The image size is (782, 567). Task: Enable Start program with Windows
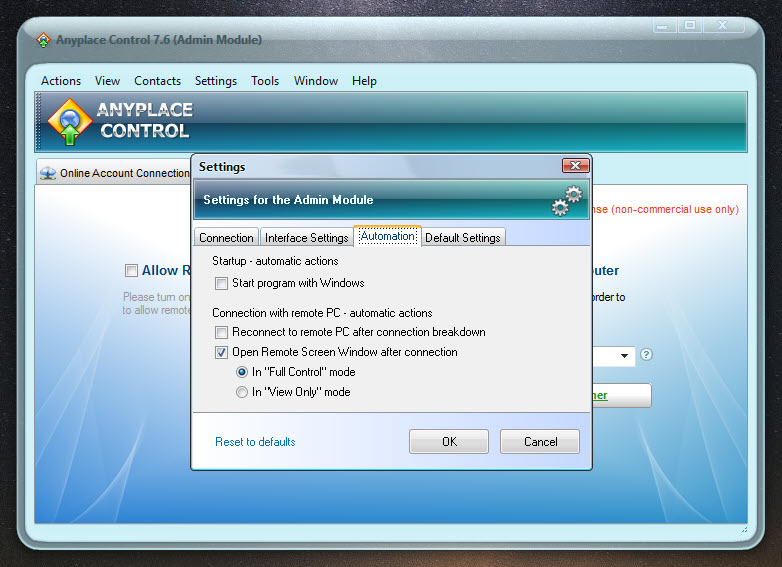pos(221,283)
